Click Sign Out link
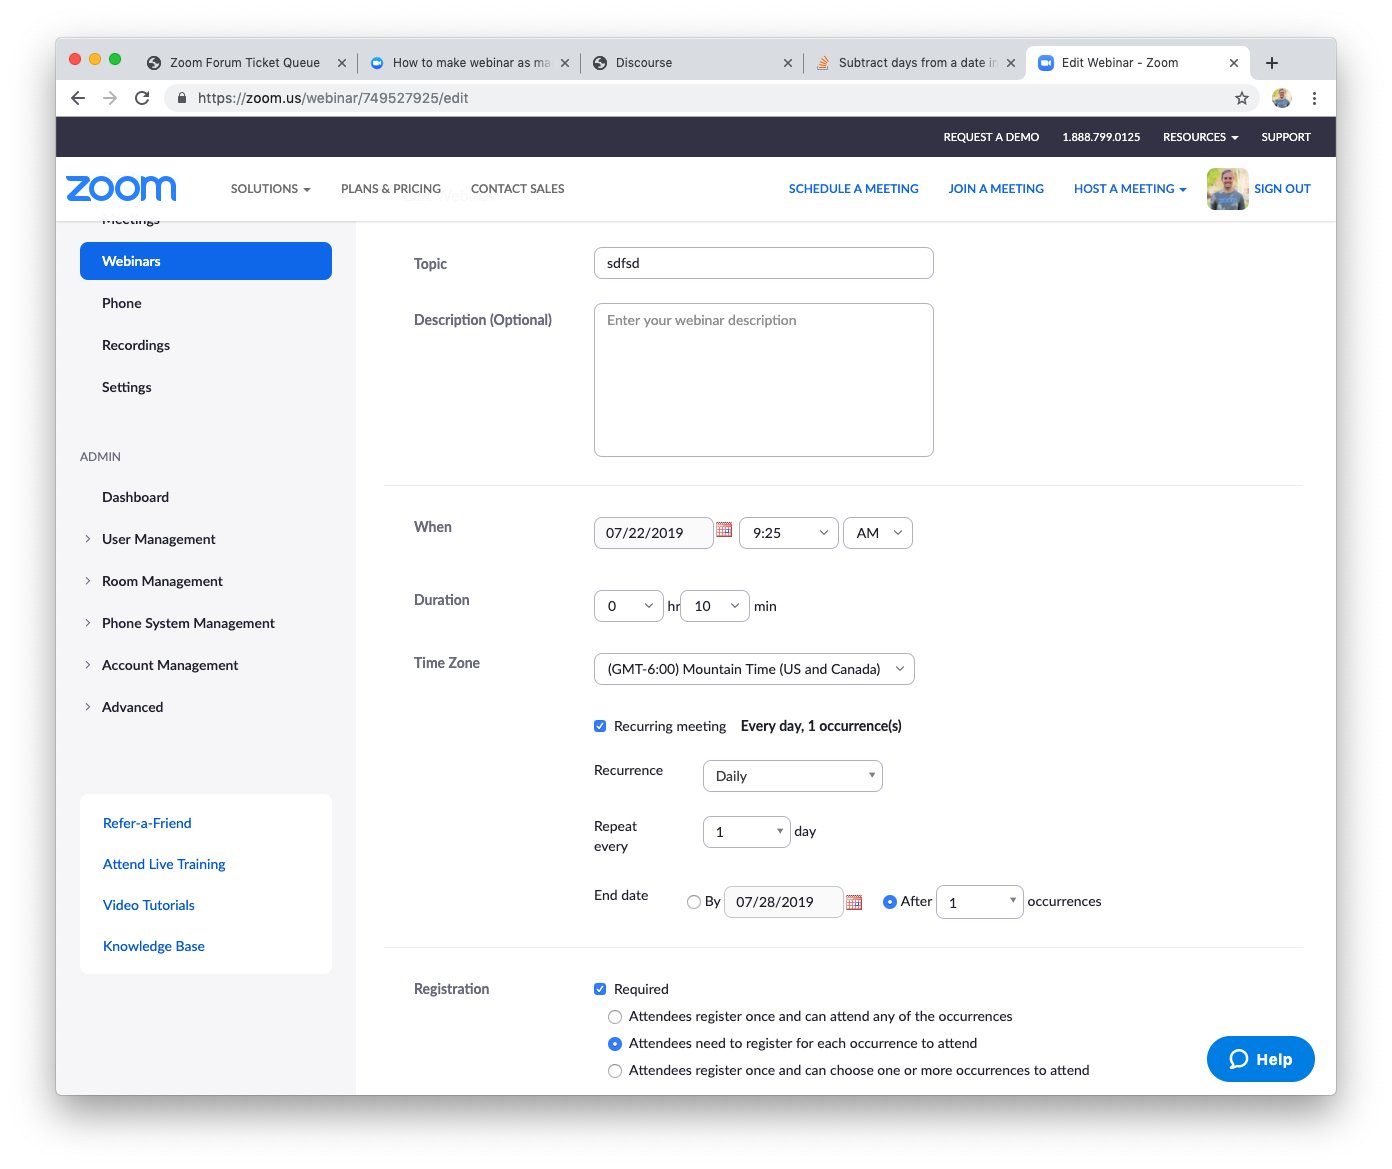Image resolution: width=1392 pixels, height=1169 pixels. [1282, 189]
